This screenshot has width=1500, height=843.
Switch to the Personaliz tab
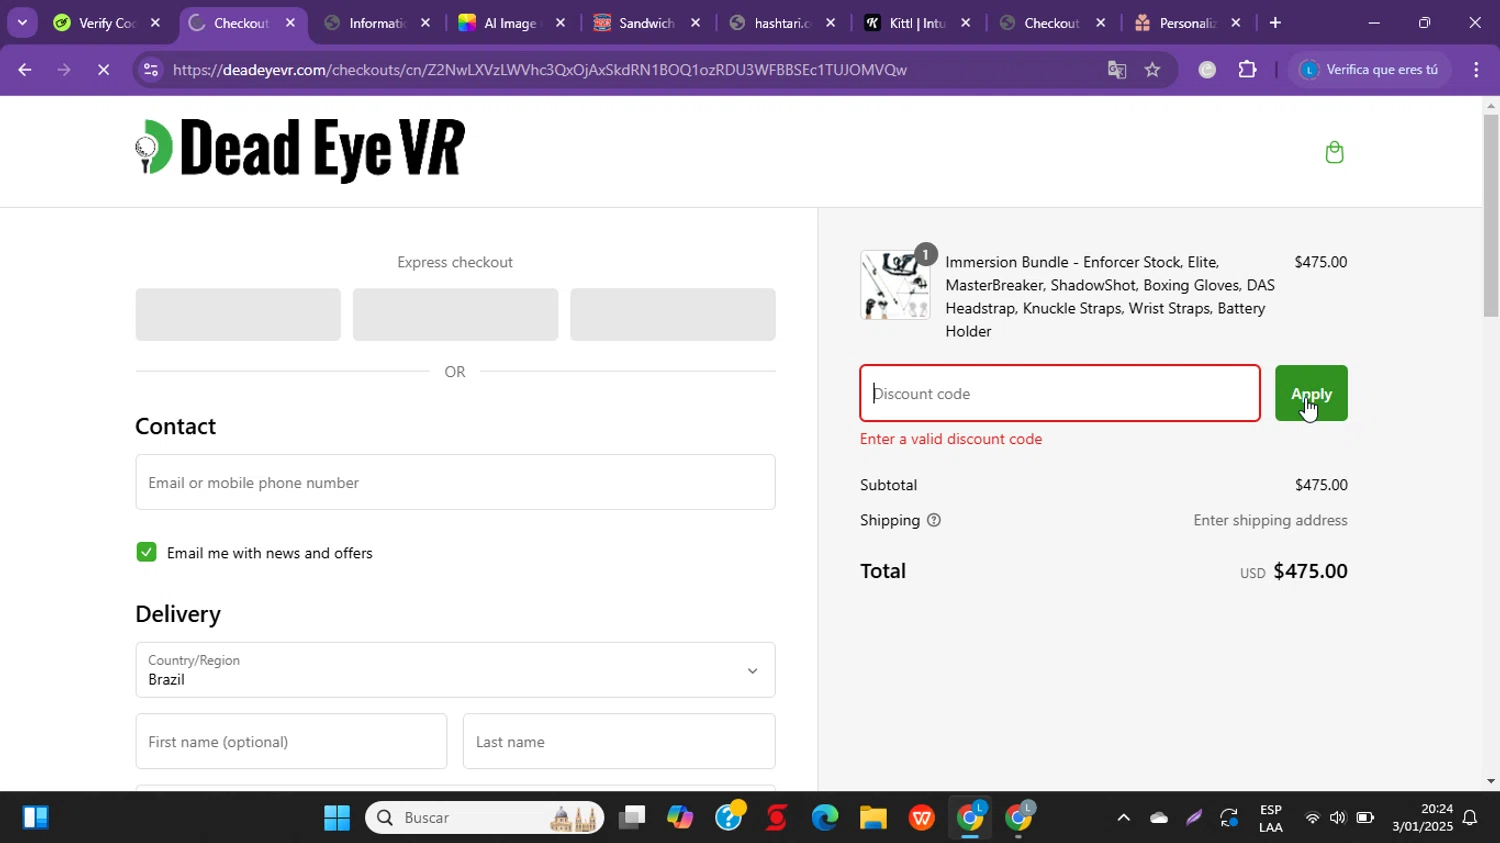(1186, 23)
